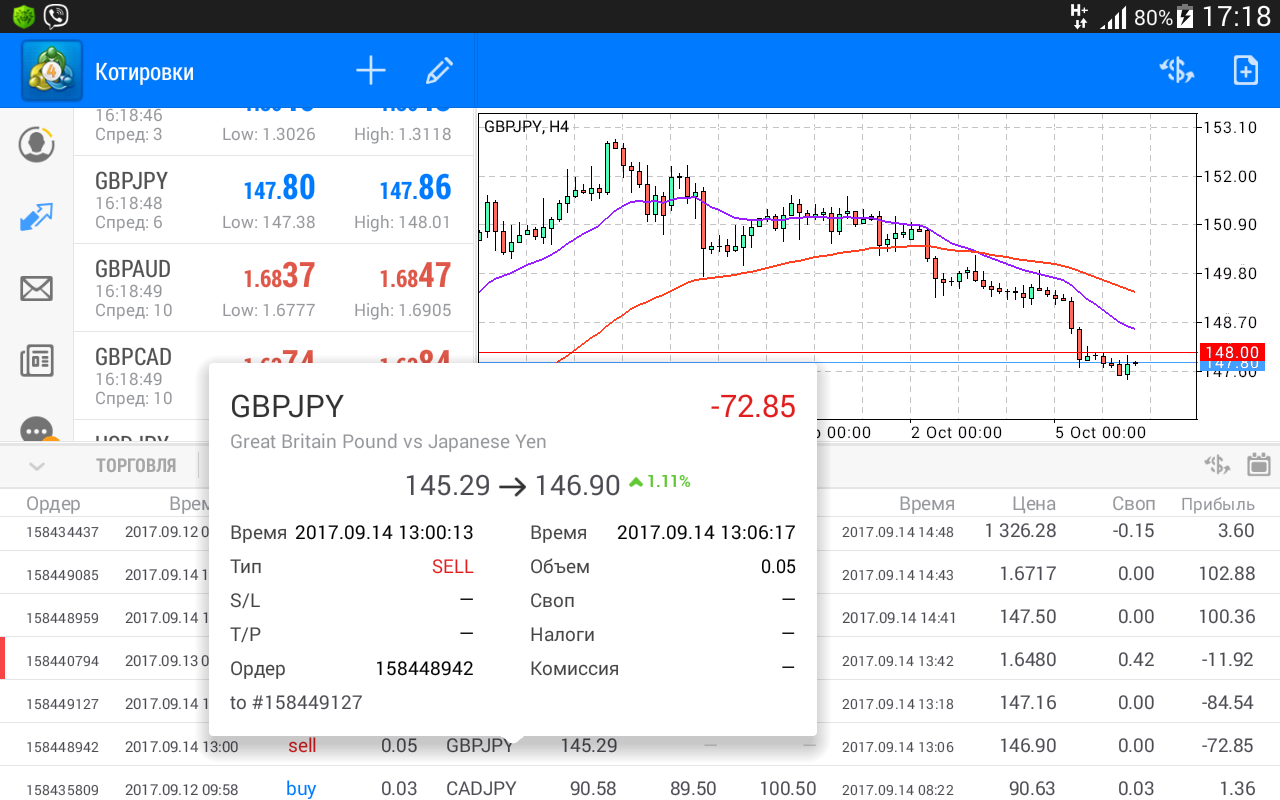The image size is (1280, 800).
Task: Select order 158440794 row
Action: 640,660
